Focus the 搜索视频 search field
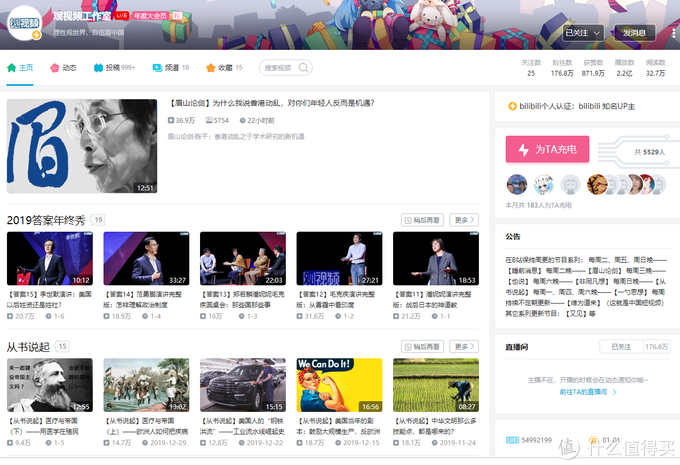The height and width of the screenshot is (465, 680). tap(286, 68)
